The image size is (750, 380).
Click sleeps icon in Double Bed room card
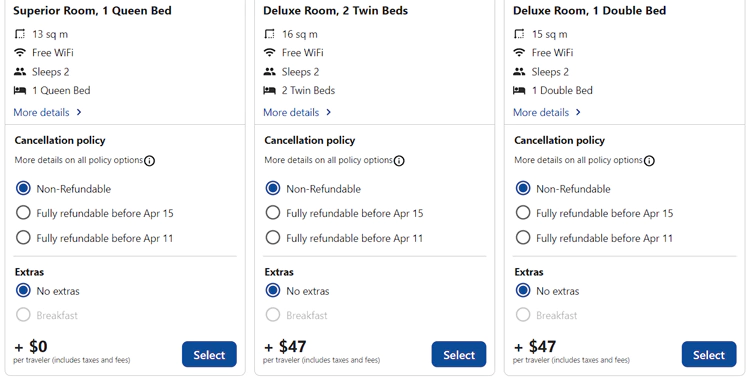pos(519,72)
